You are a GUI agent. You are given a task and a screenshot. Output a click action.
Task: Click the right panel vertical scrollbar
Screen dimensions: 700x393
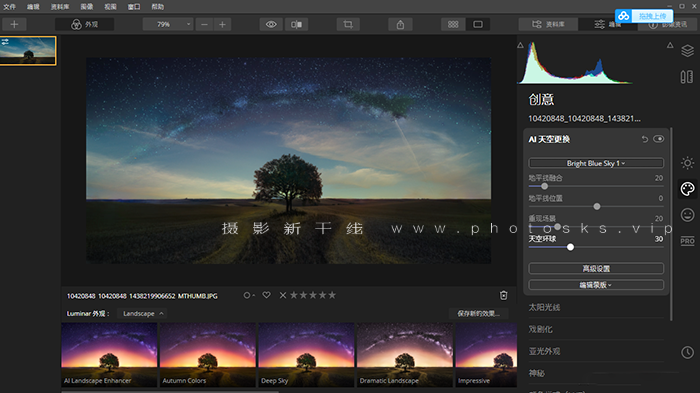[671, 223]
